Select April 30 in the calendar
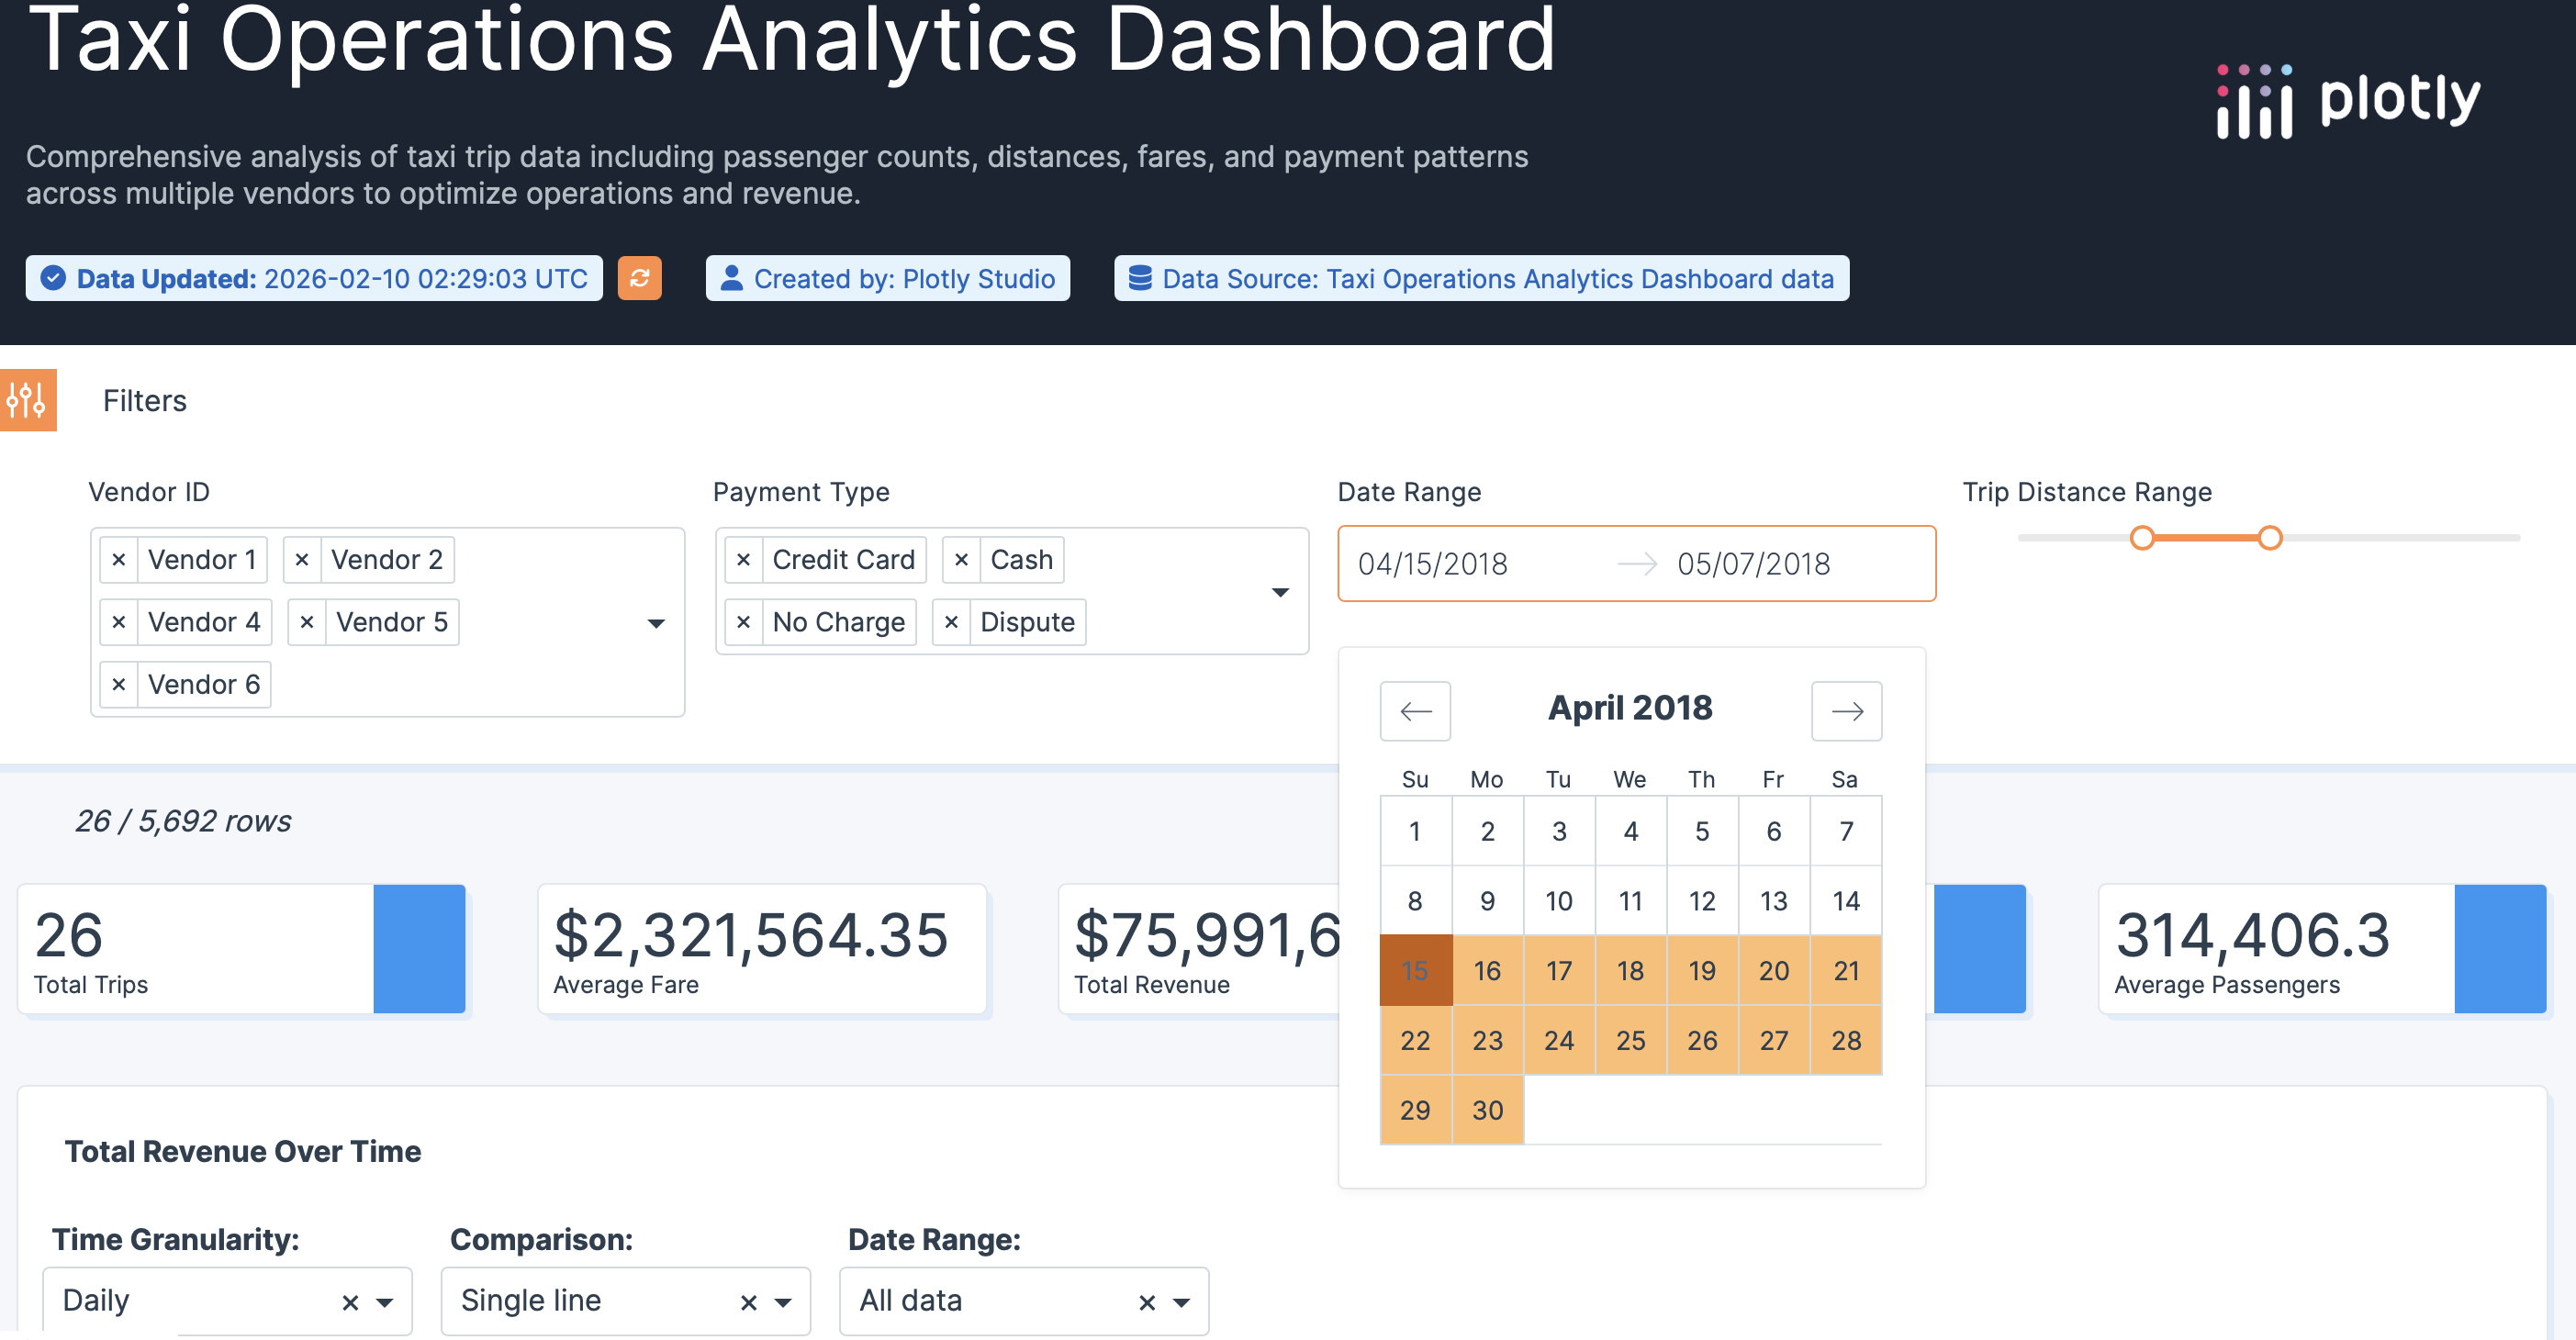Image resolution: width=2576 pixels, height=1340 pixels. 1487,1110
